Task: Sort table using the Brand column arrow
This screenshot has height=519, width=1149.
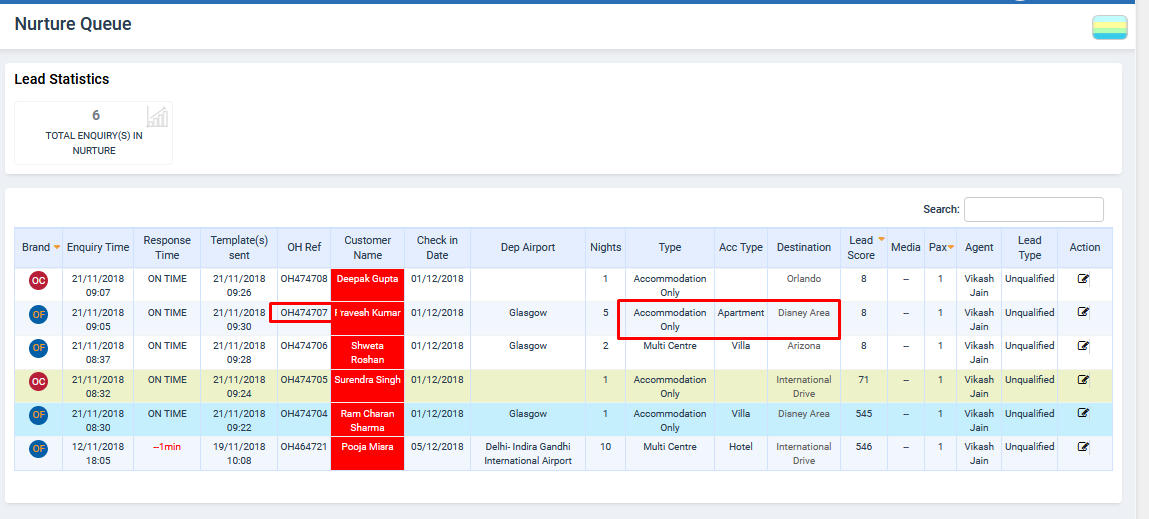Action: (57, 248)
